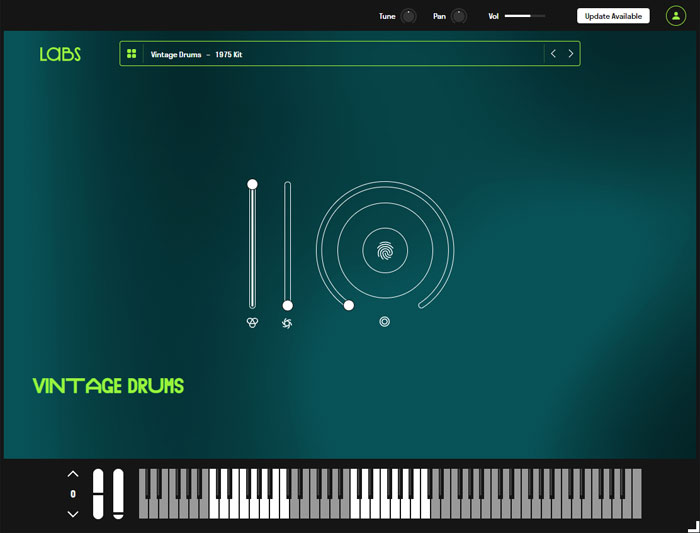The image size is (700, 533).
Task: Go to the next preset arrow
Action: click(571, 54)
